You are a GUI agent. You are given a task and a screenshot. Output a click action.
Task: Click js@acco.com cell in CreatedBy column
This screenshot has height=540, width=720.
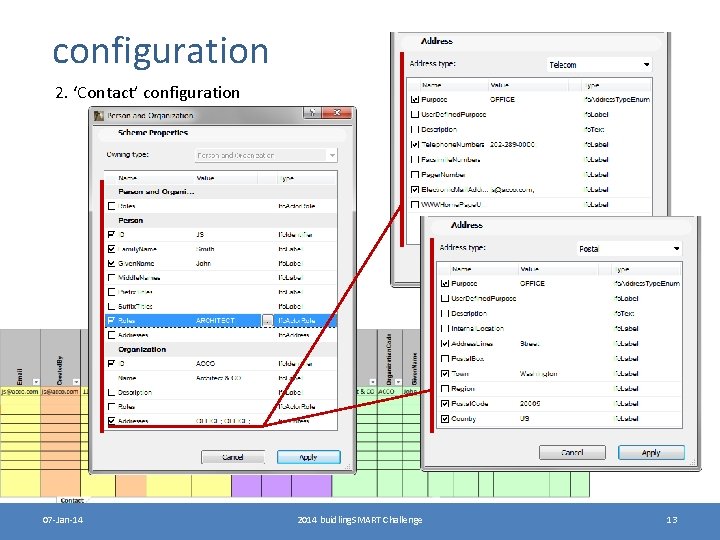pos(60,391)
